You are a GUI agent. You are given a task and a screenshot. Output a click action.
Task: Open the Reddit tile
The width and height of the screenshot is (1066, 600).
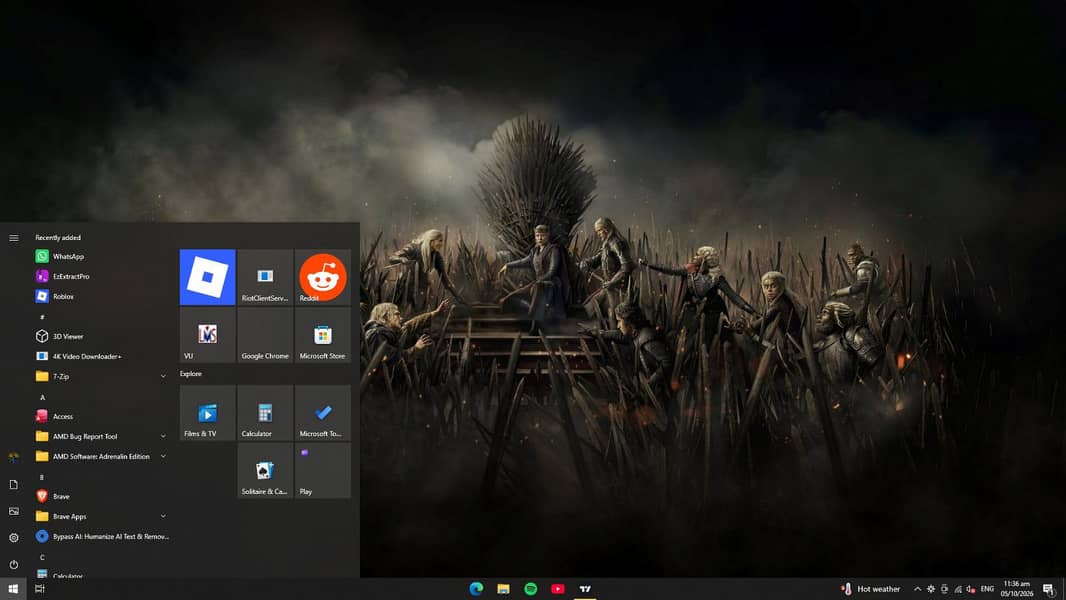pos(323,277)
